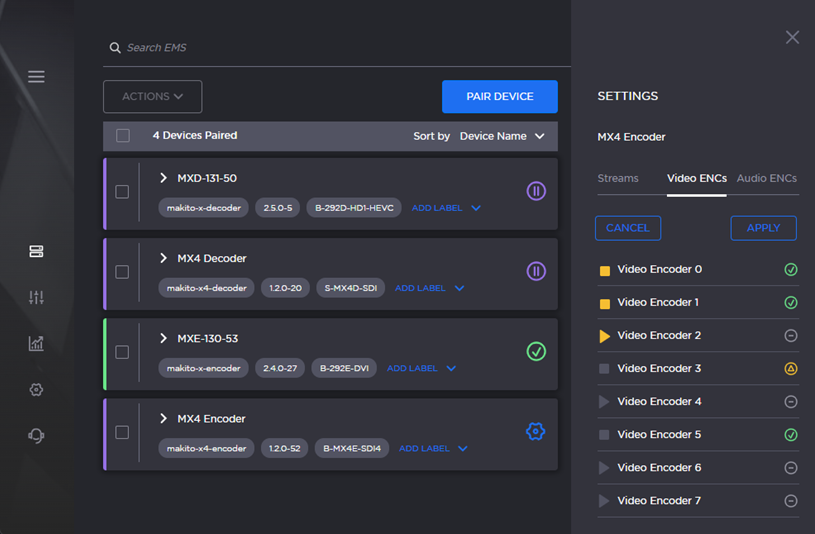Open the devices view in sidebar
Viewport: 815px width, 534px height.
(36, 251)
